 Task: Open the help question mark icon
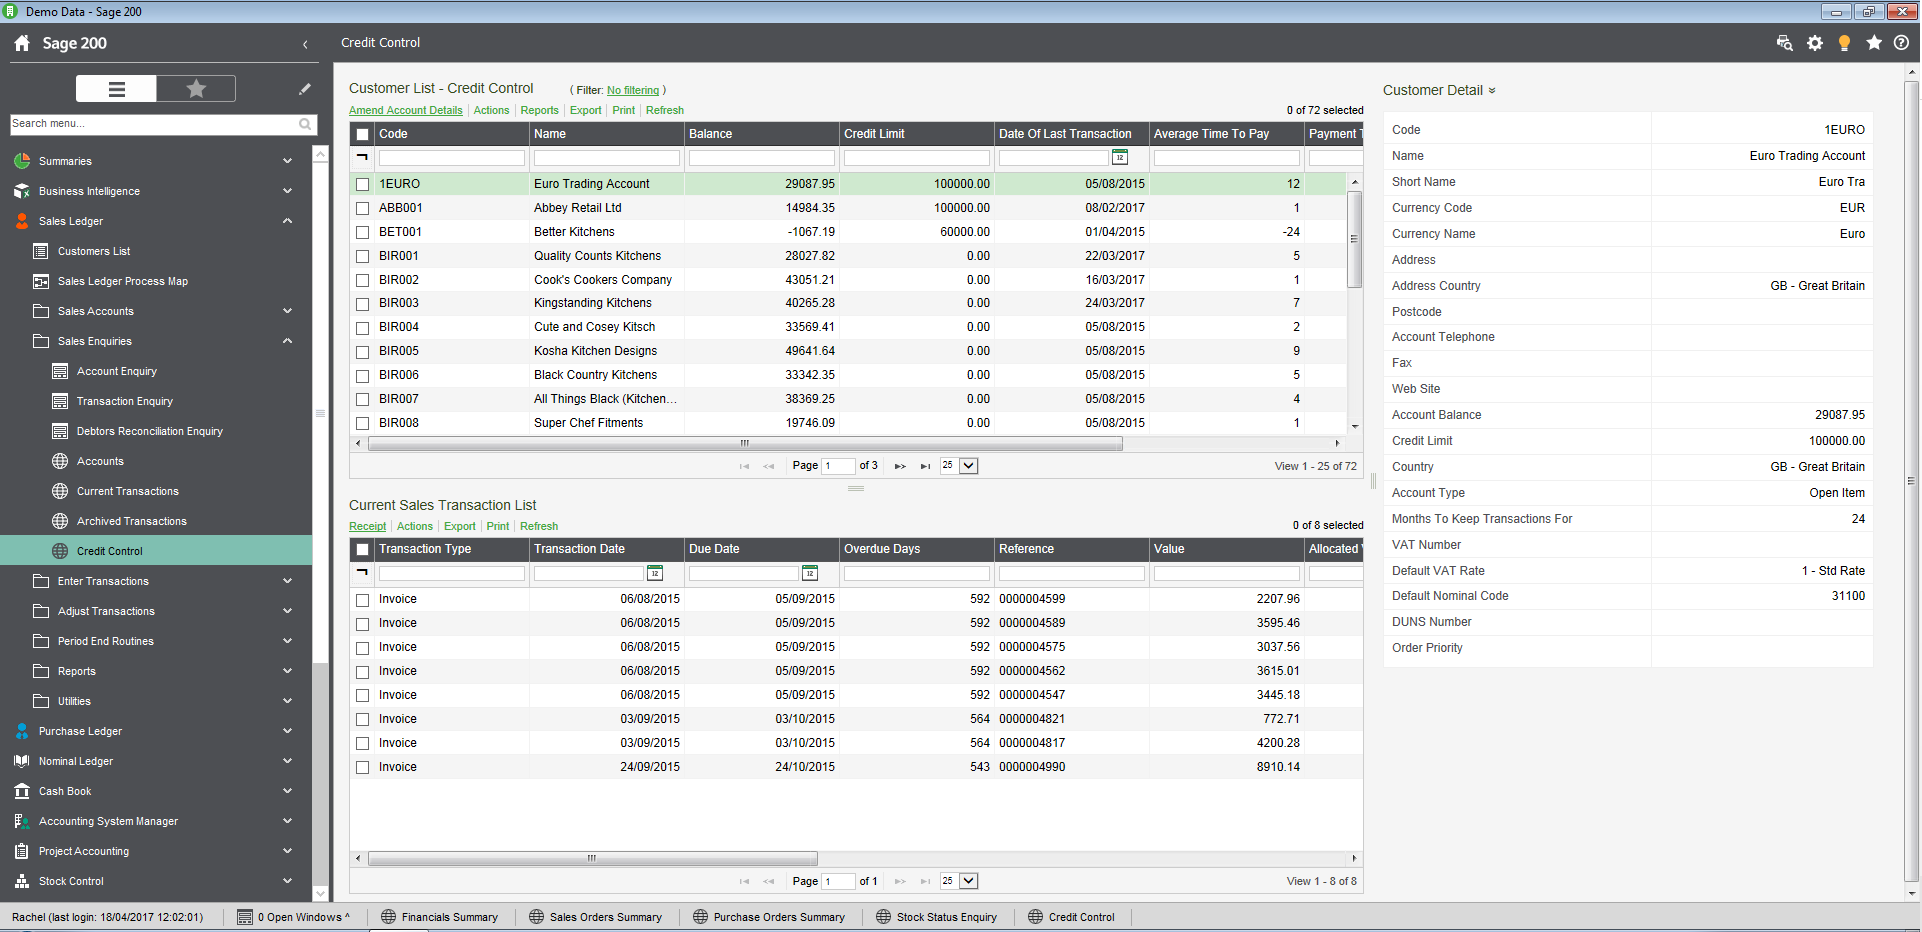[x=1901, y=43]
